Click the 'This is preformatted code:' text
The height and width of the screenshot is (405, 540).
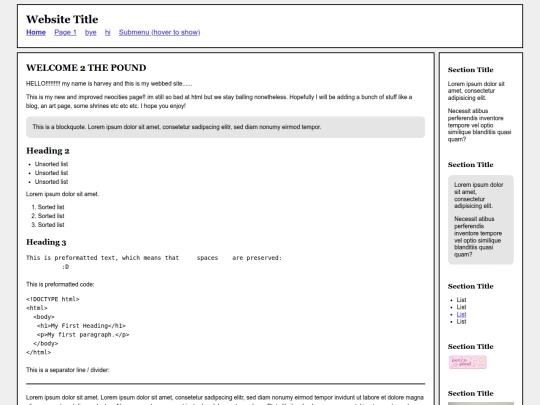pyautogui.click(x=60, y=284)
